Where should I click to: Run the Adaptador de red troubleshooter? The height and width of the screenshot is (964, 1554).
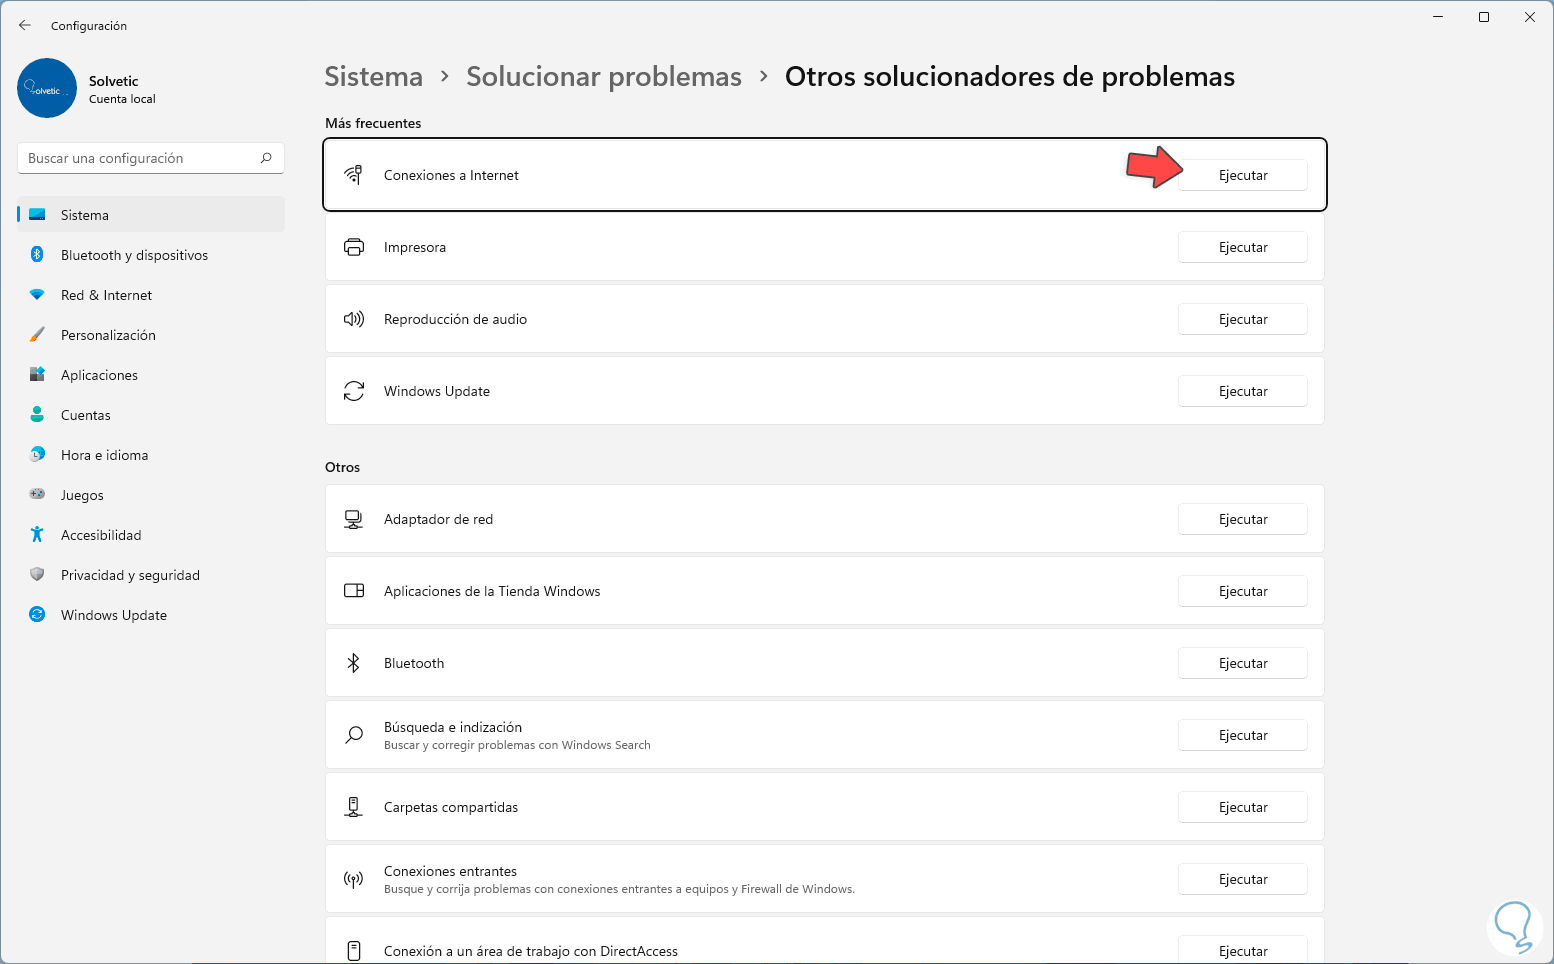click(1242, 519)
